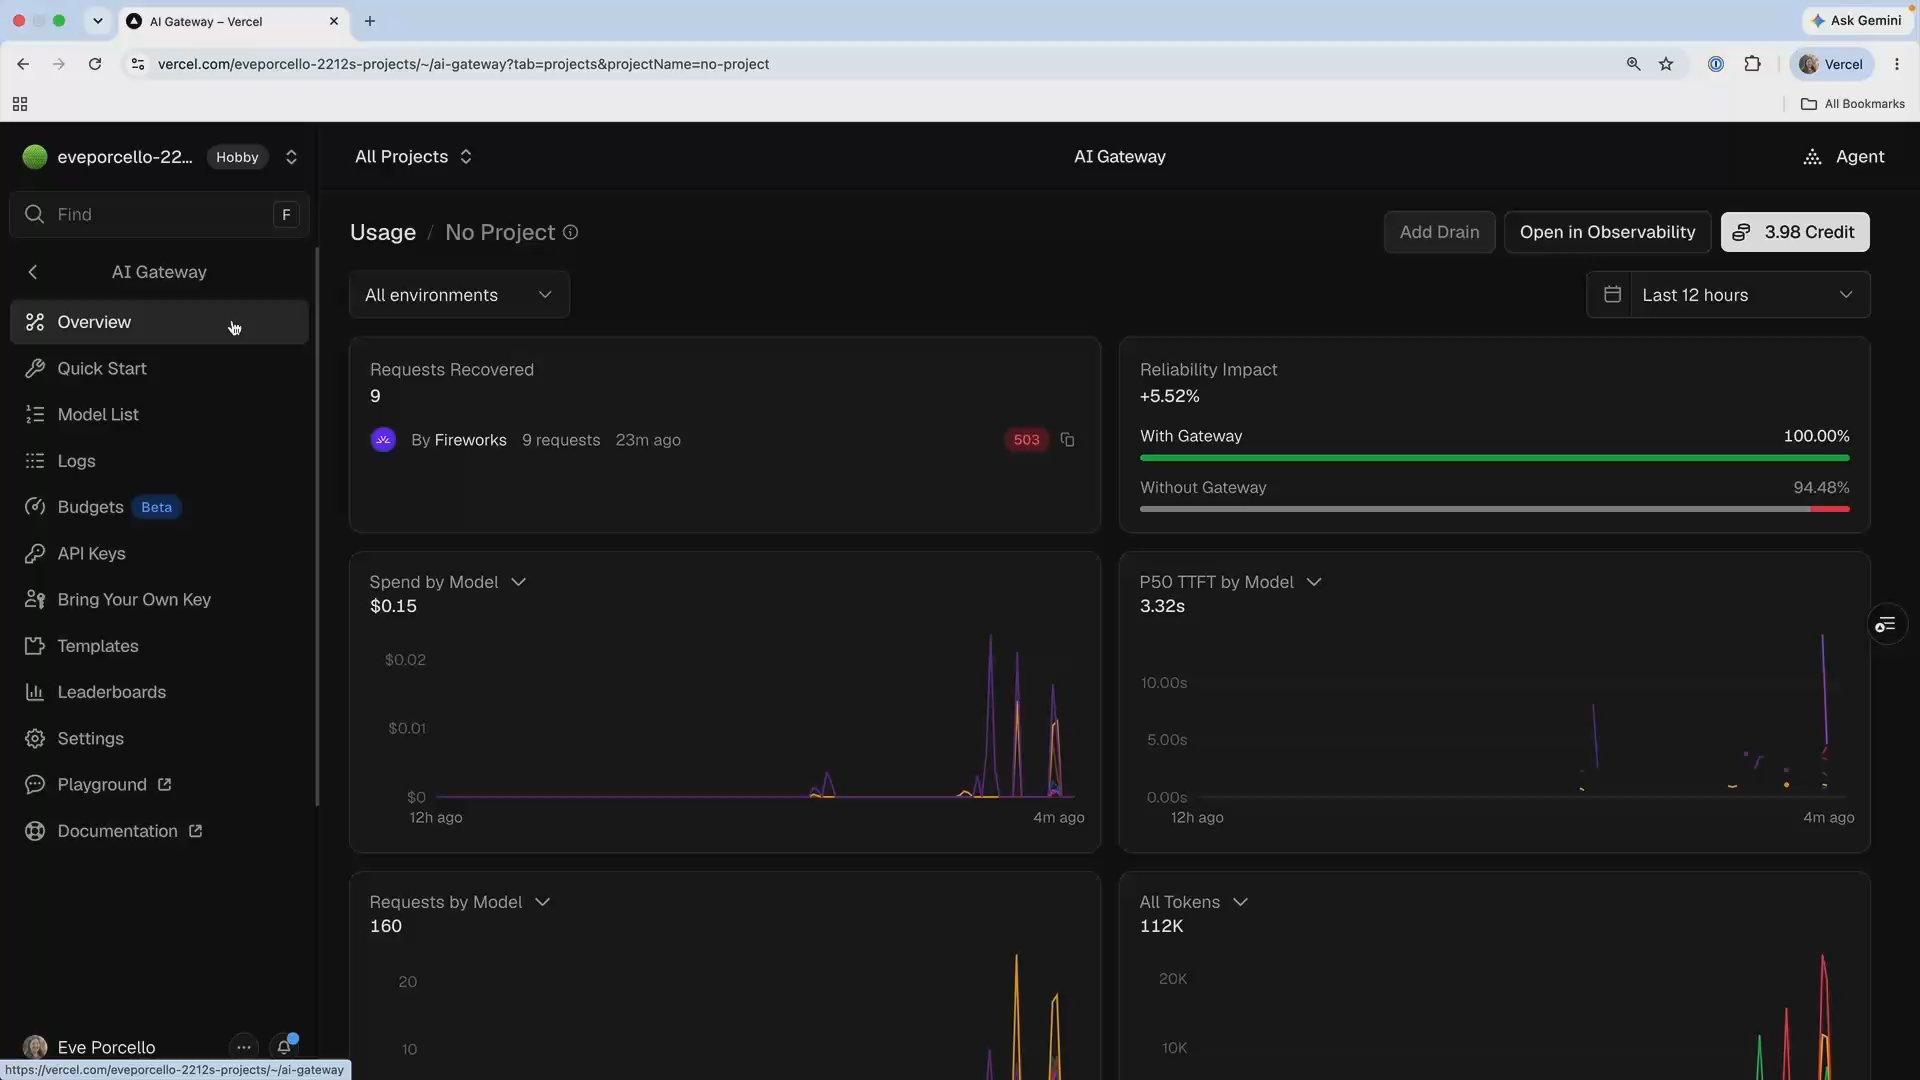Click the Fireworks provider logo

[x=383, y=440]
